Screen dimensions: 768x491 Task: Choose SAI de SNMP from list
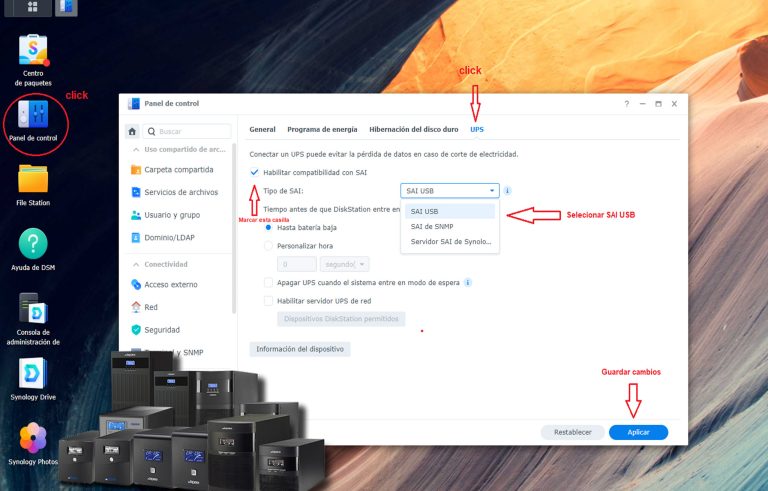click(431, 226)
